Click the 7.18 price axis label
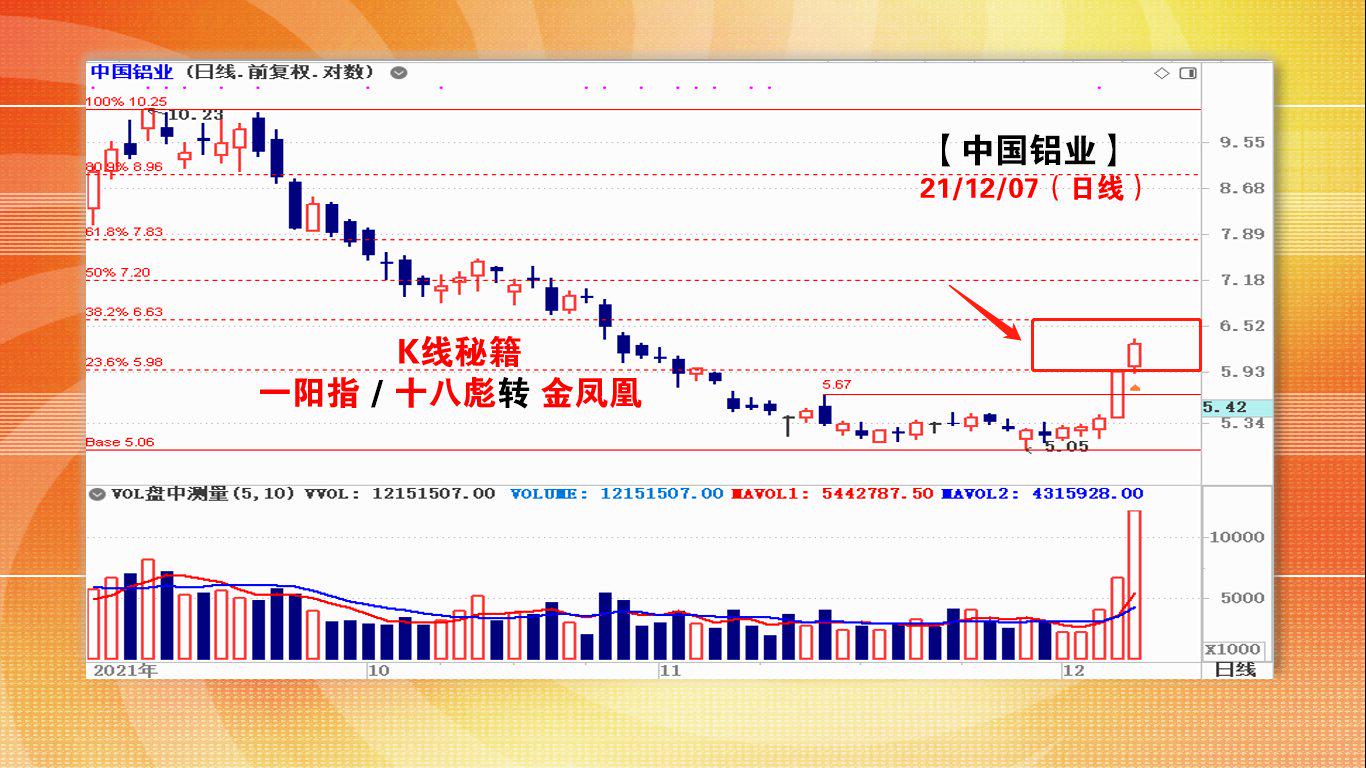Image resolution: width=1366 pixels, height=768 pixels. click(x=1242, y=281)
